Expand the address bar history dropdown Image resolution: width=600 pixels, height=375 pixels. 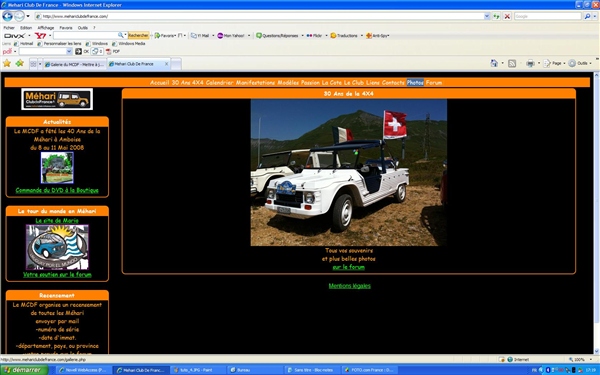487,16
